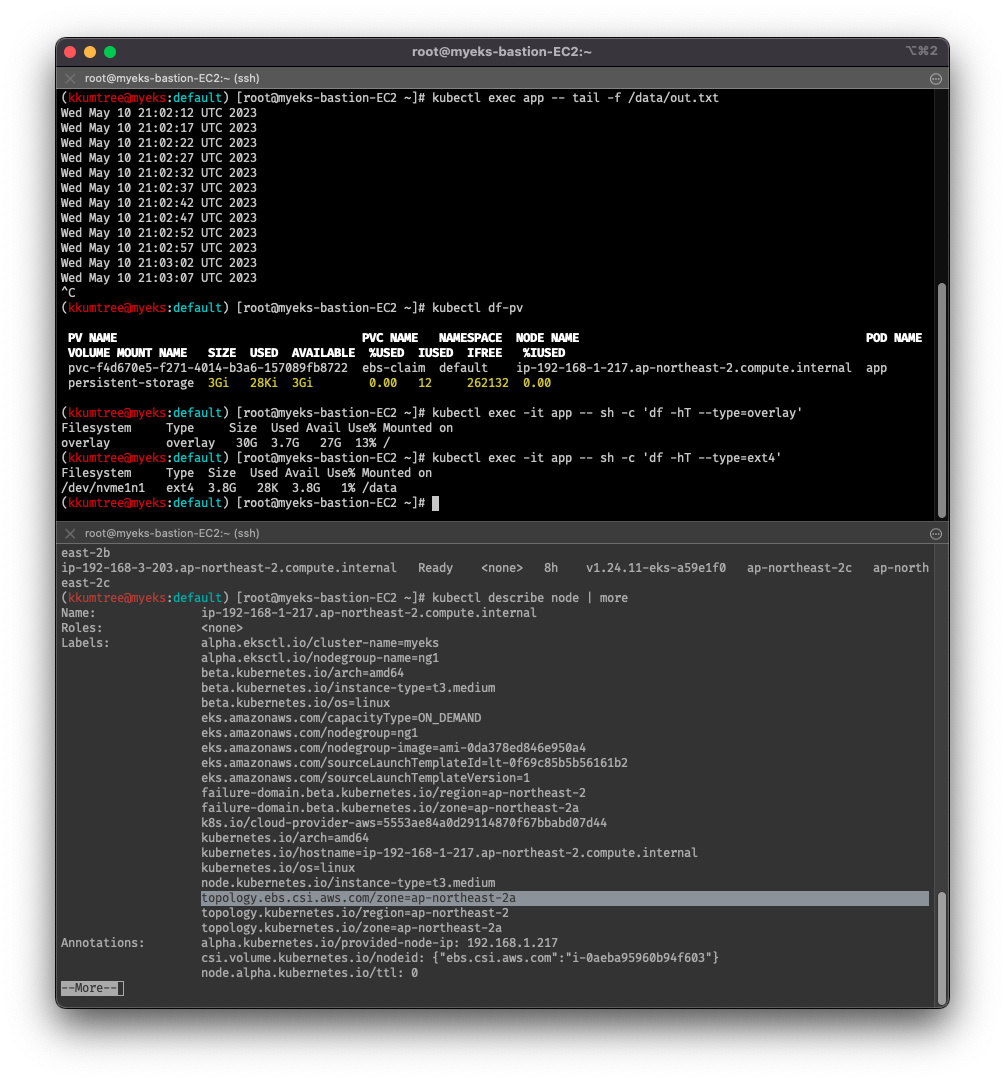Open the bottom pane options menu icon
The image size is (1005, 1082).
pyautogui.click(x=935, y=533)
